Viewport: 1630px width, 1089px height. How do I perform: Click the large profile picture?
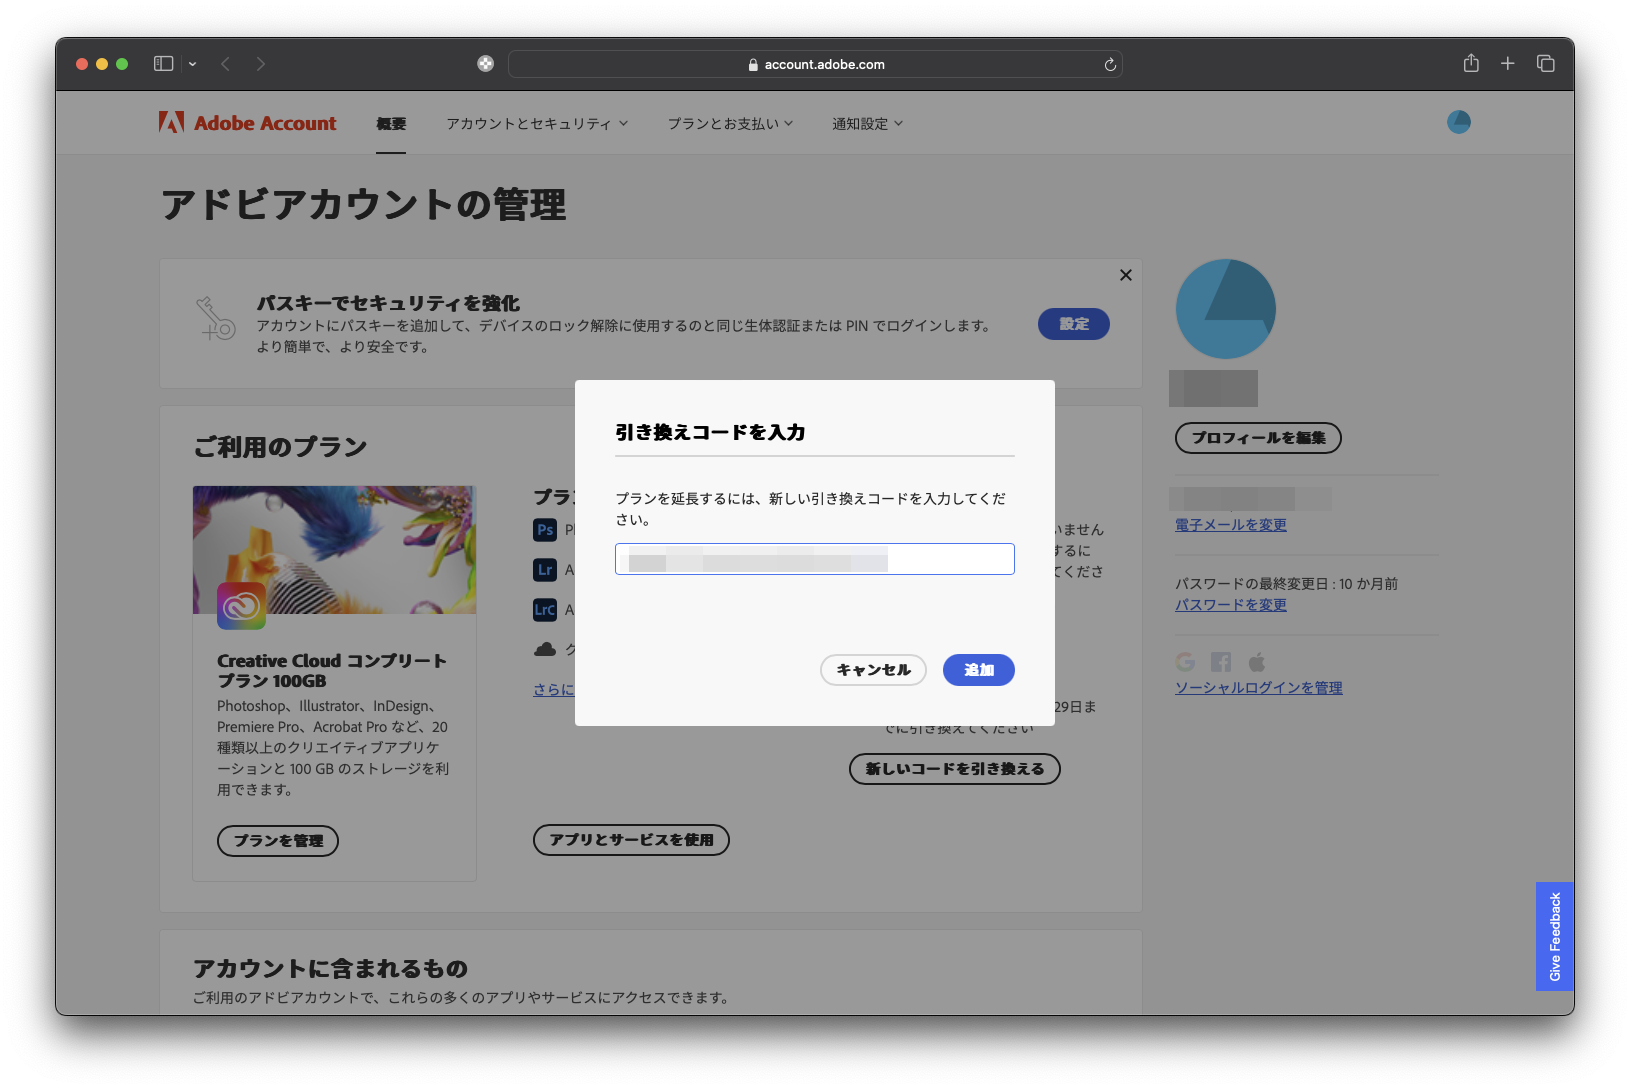pyautogui.click(x=1226, y=309)
